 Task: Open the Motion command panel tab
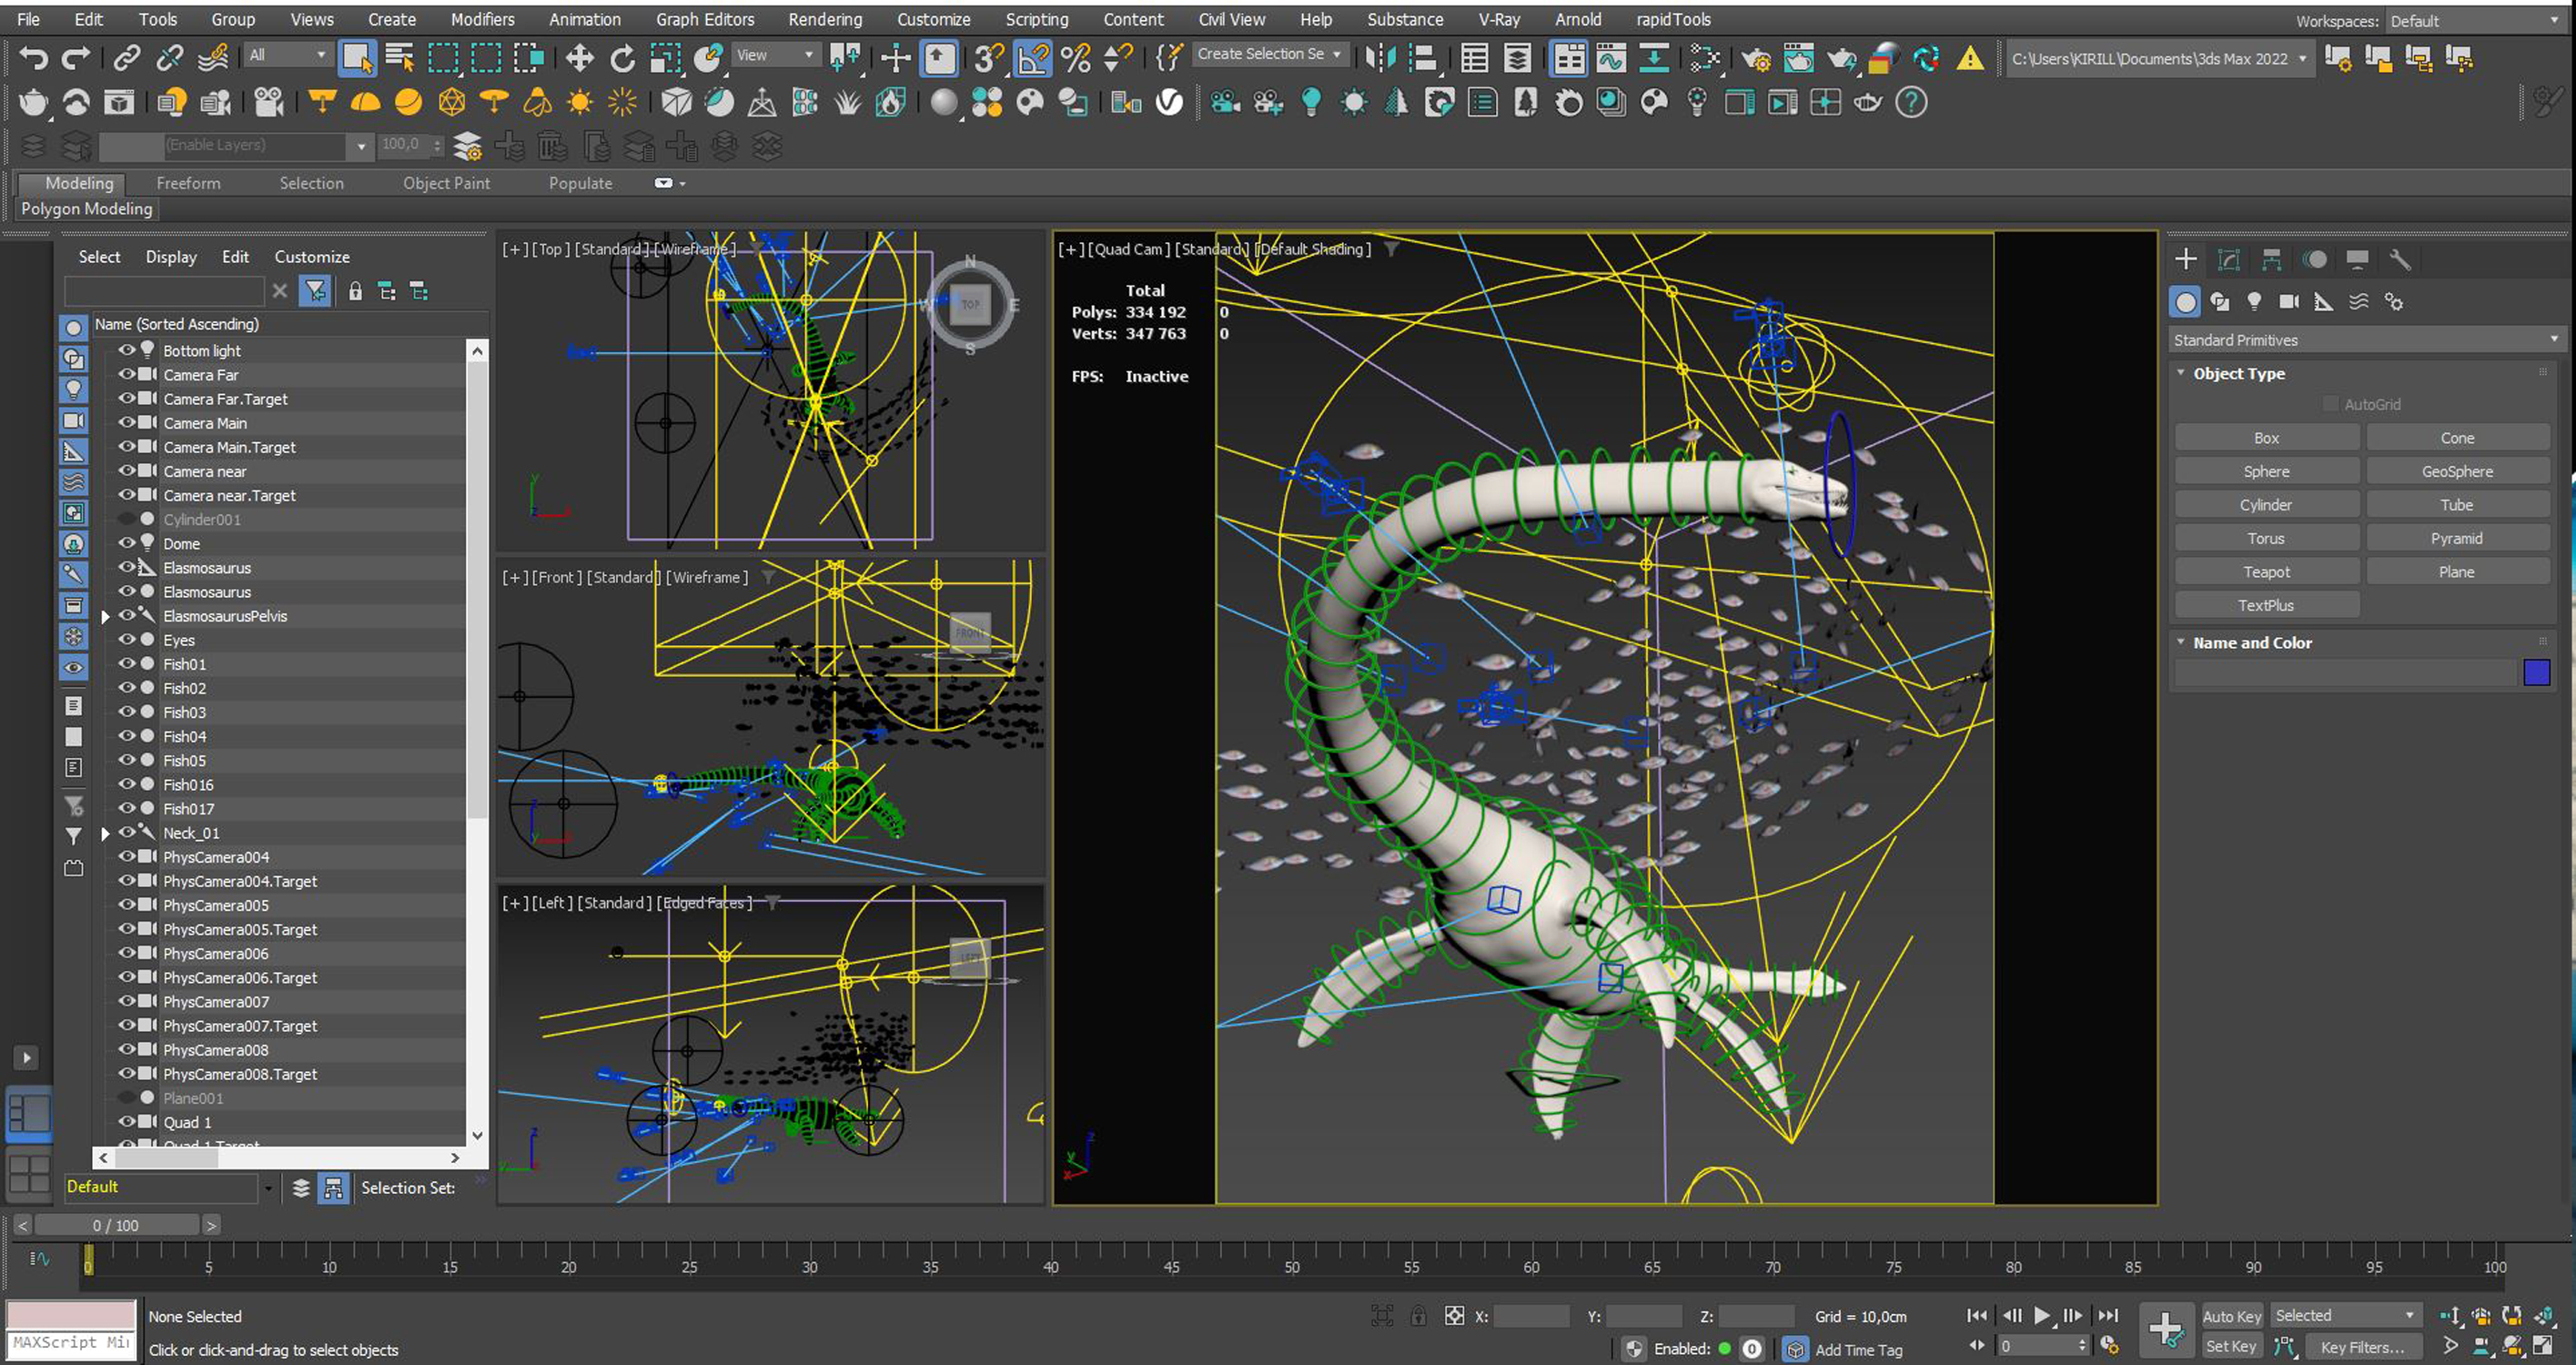pos(2315,260)
